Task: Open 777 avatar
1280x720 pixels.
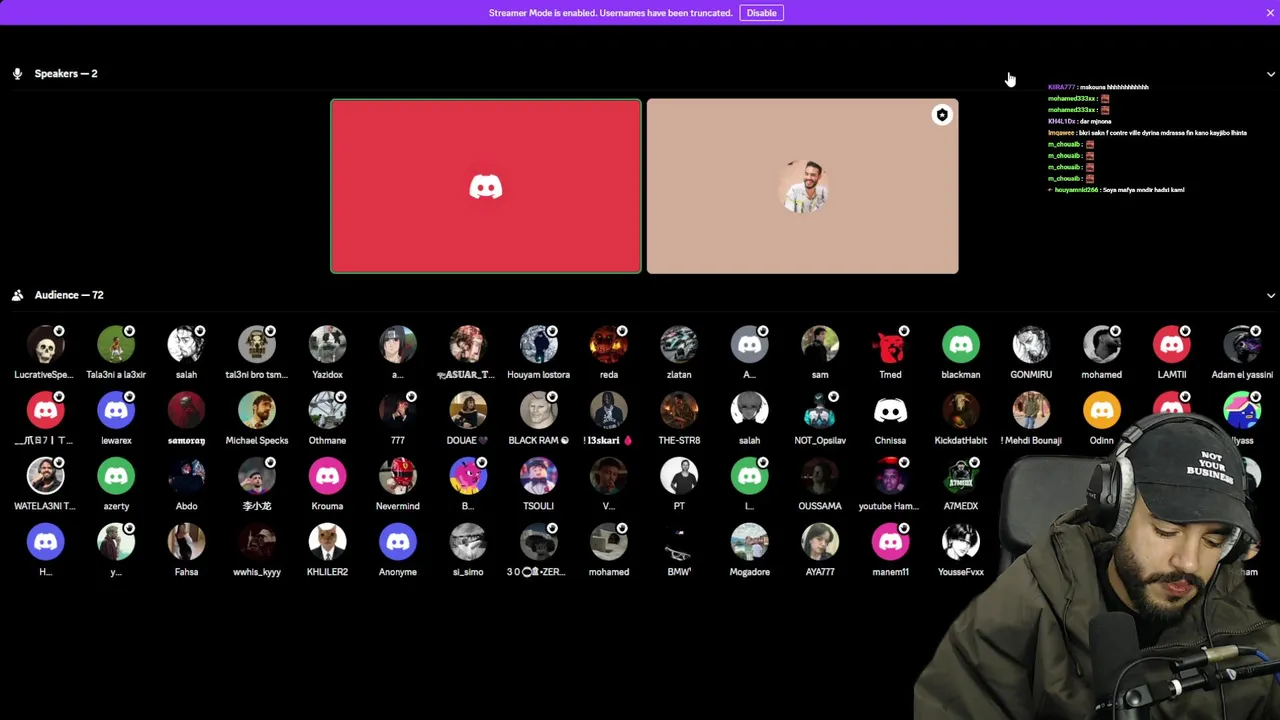Action: [x=398, y=411]
